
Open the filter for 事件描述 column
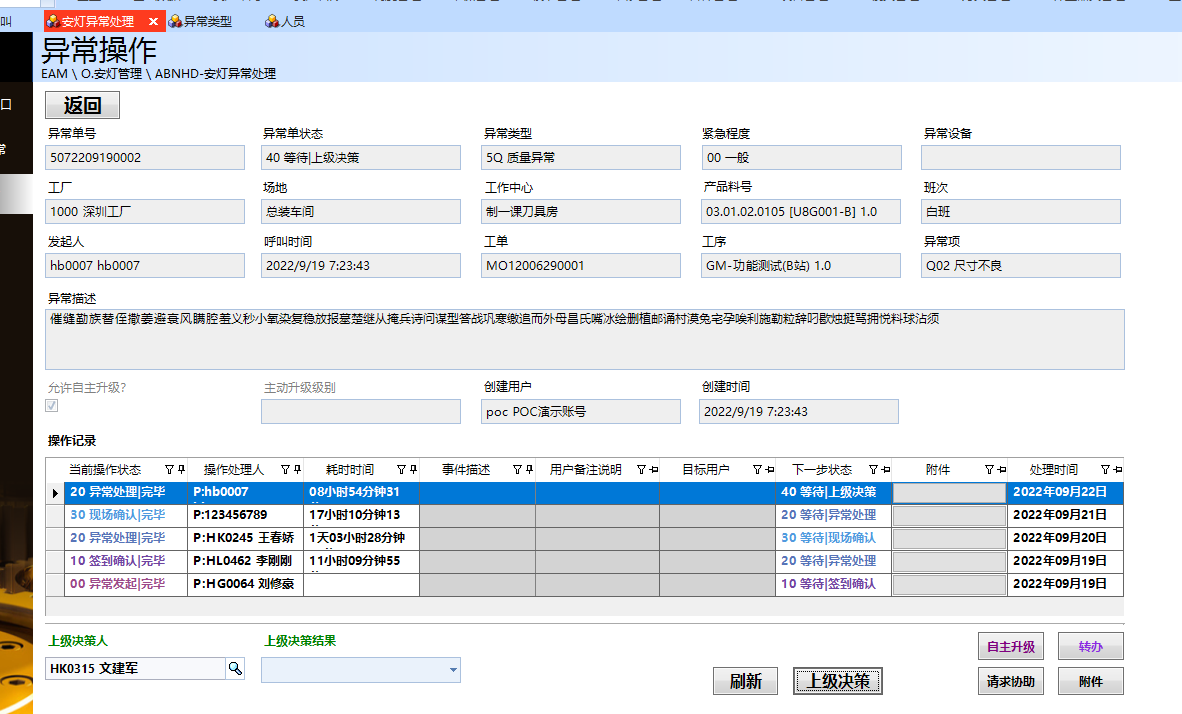click(518, 470)
